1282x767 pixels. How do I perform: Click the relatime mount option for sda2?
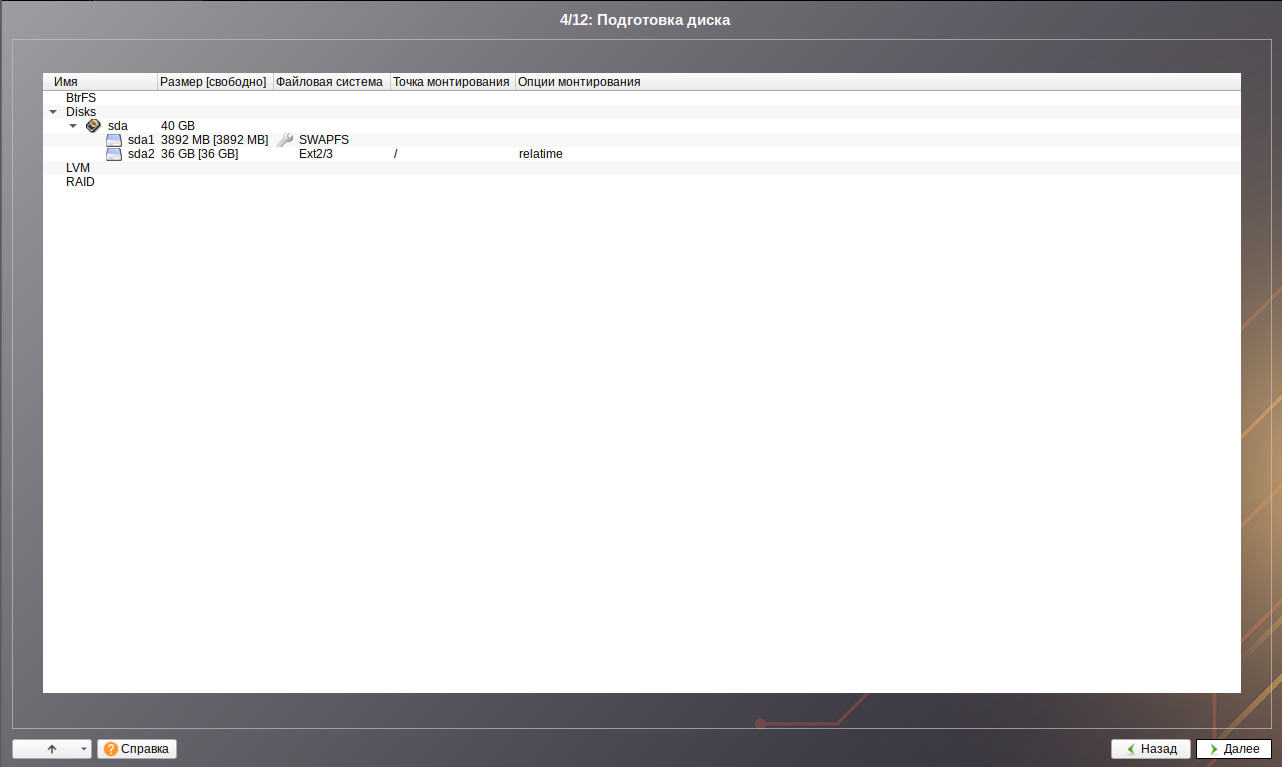coord(540,154)
